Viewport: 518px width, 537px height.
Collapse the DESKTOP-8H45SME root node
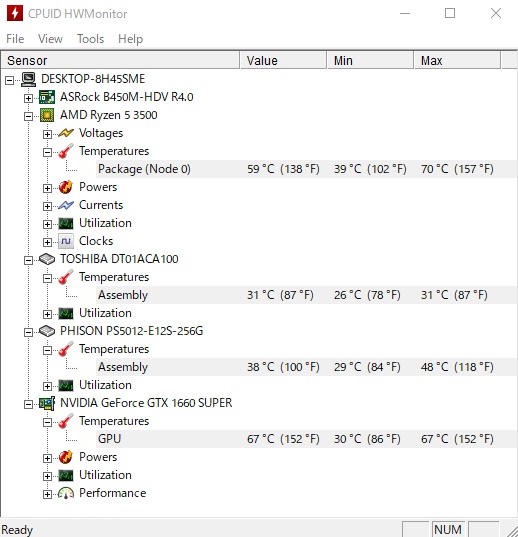click(x=10, y=80)
